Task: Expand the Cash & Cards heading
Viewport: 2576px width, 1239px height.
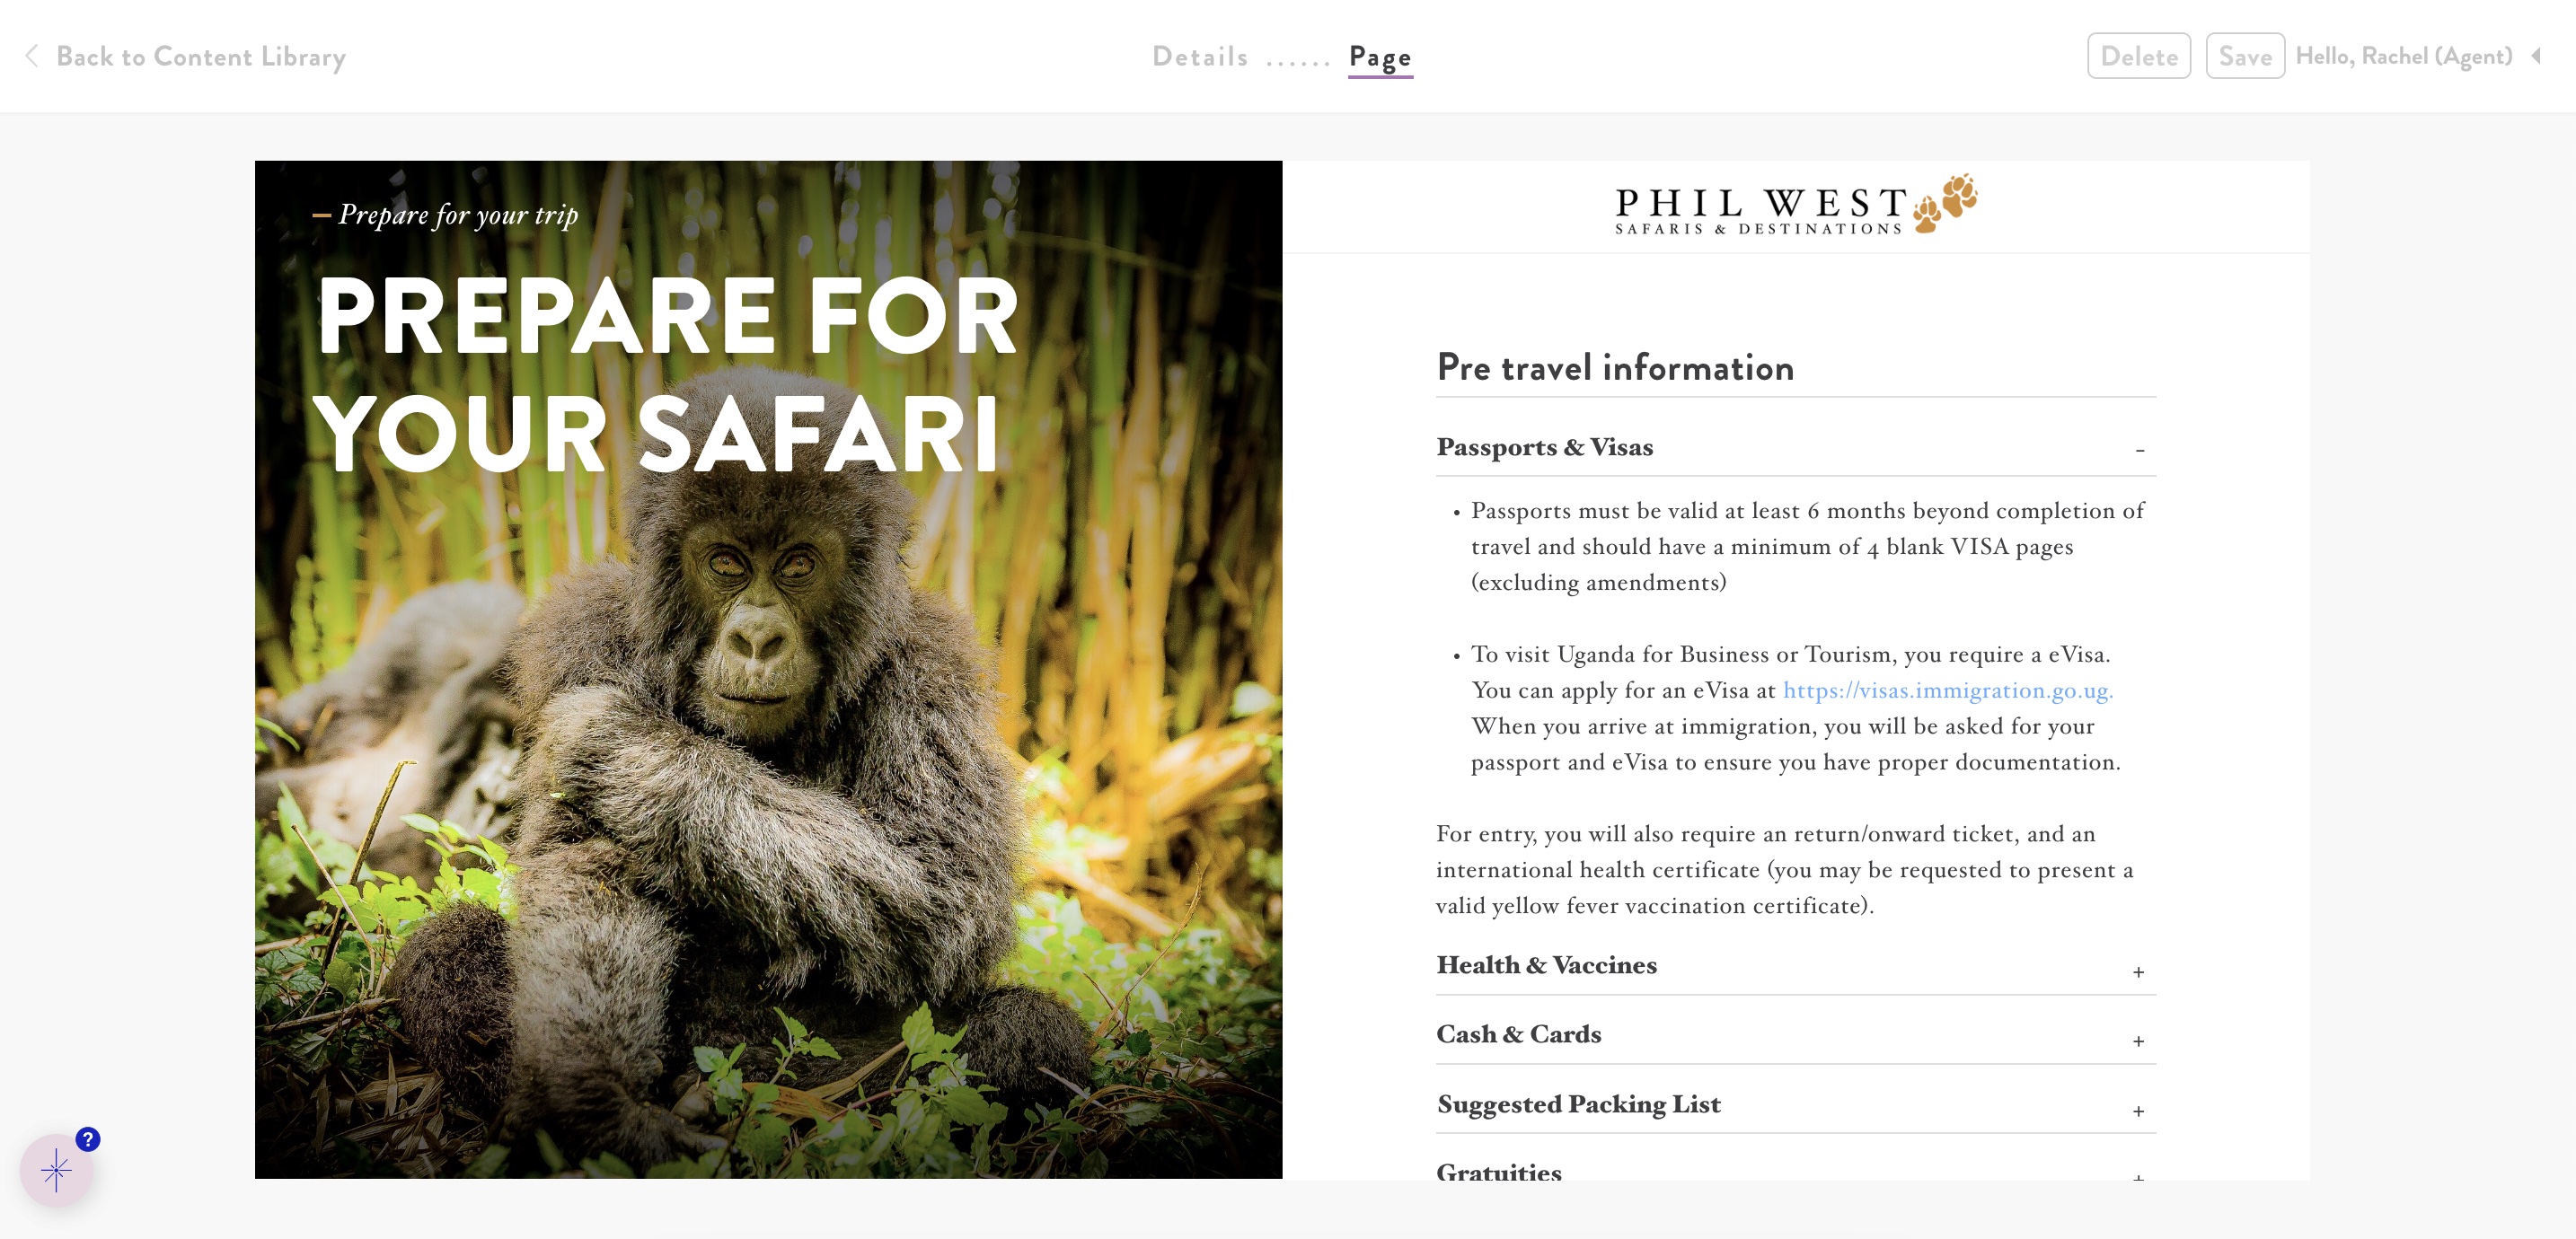Action: [x=1518, y=1034]
